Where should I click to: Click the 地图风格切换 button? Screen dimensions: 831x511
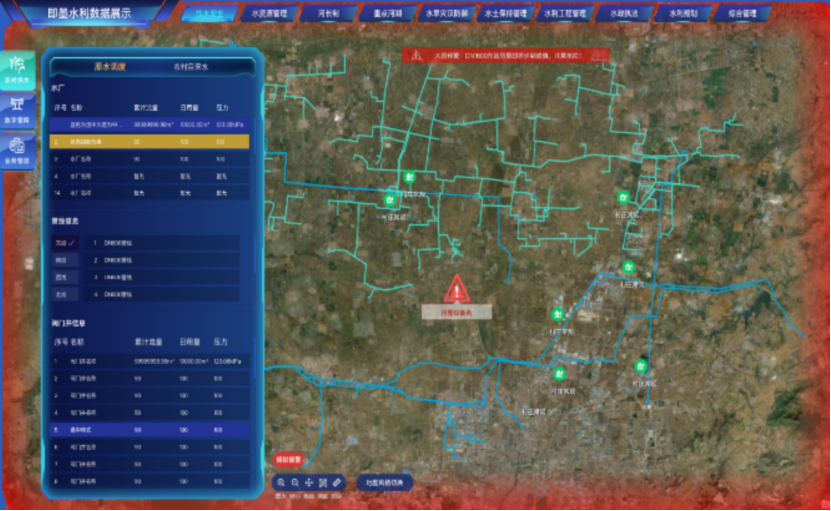pos(384,482)
